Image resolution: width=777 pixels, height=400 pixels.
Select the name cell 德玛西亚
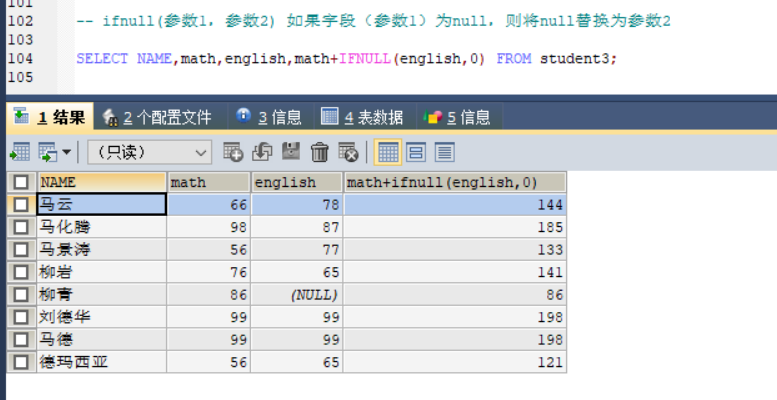[x=102, y=362]
